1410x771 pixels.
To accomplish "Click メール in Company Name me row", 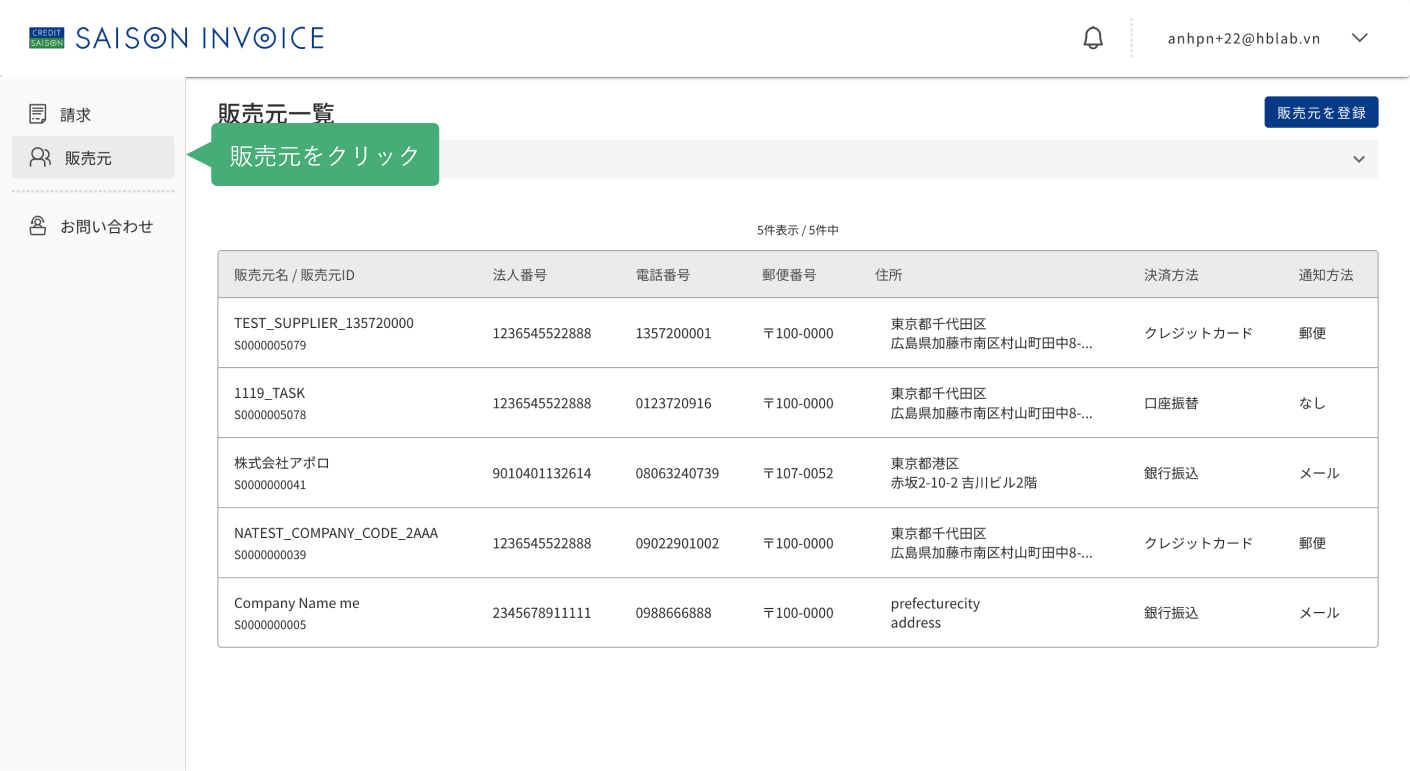I will (1319, 613).
